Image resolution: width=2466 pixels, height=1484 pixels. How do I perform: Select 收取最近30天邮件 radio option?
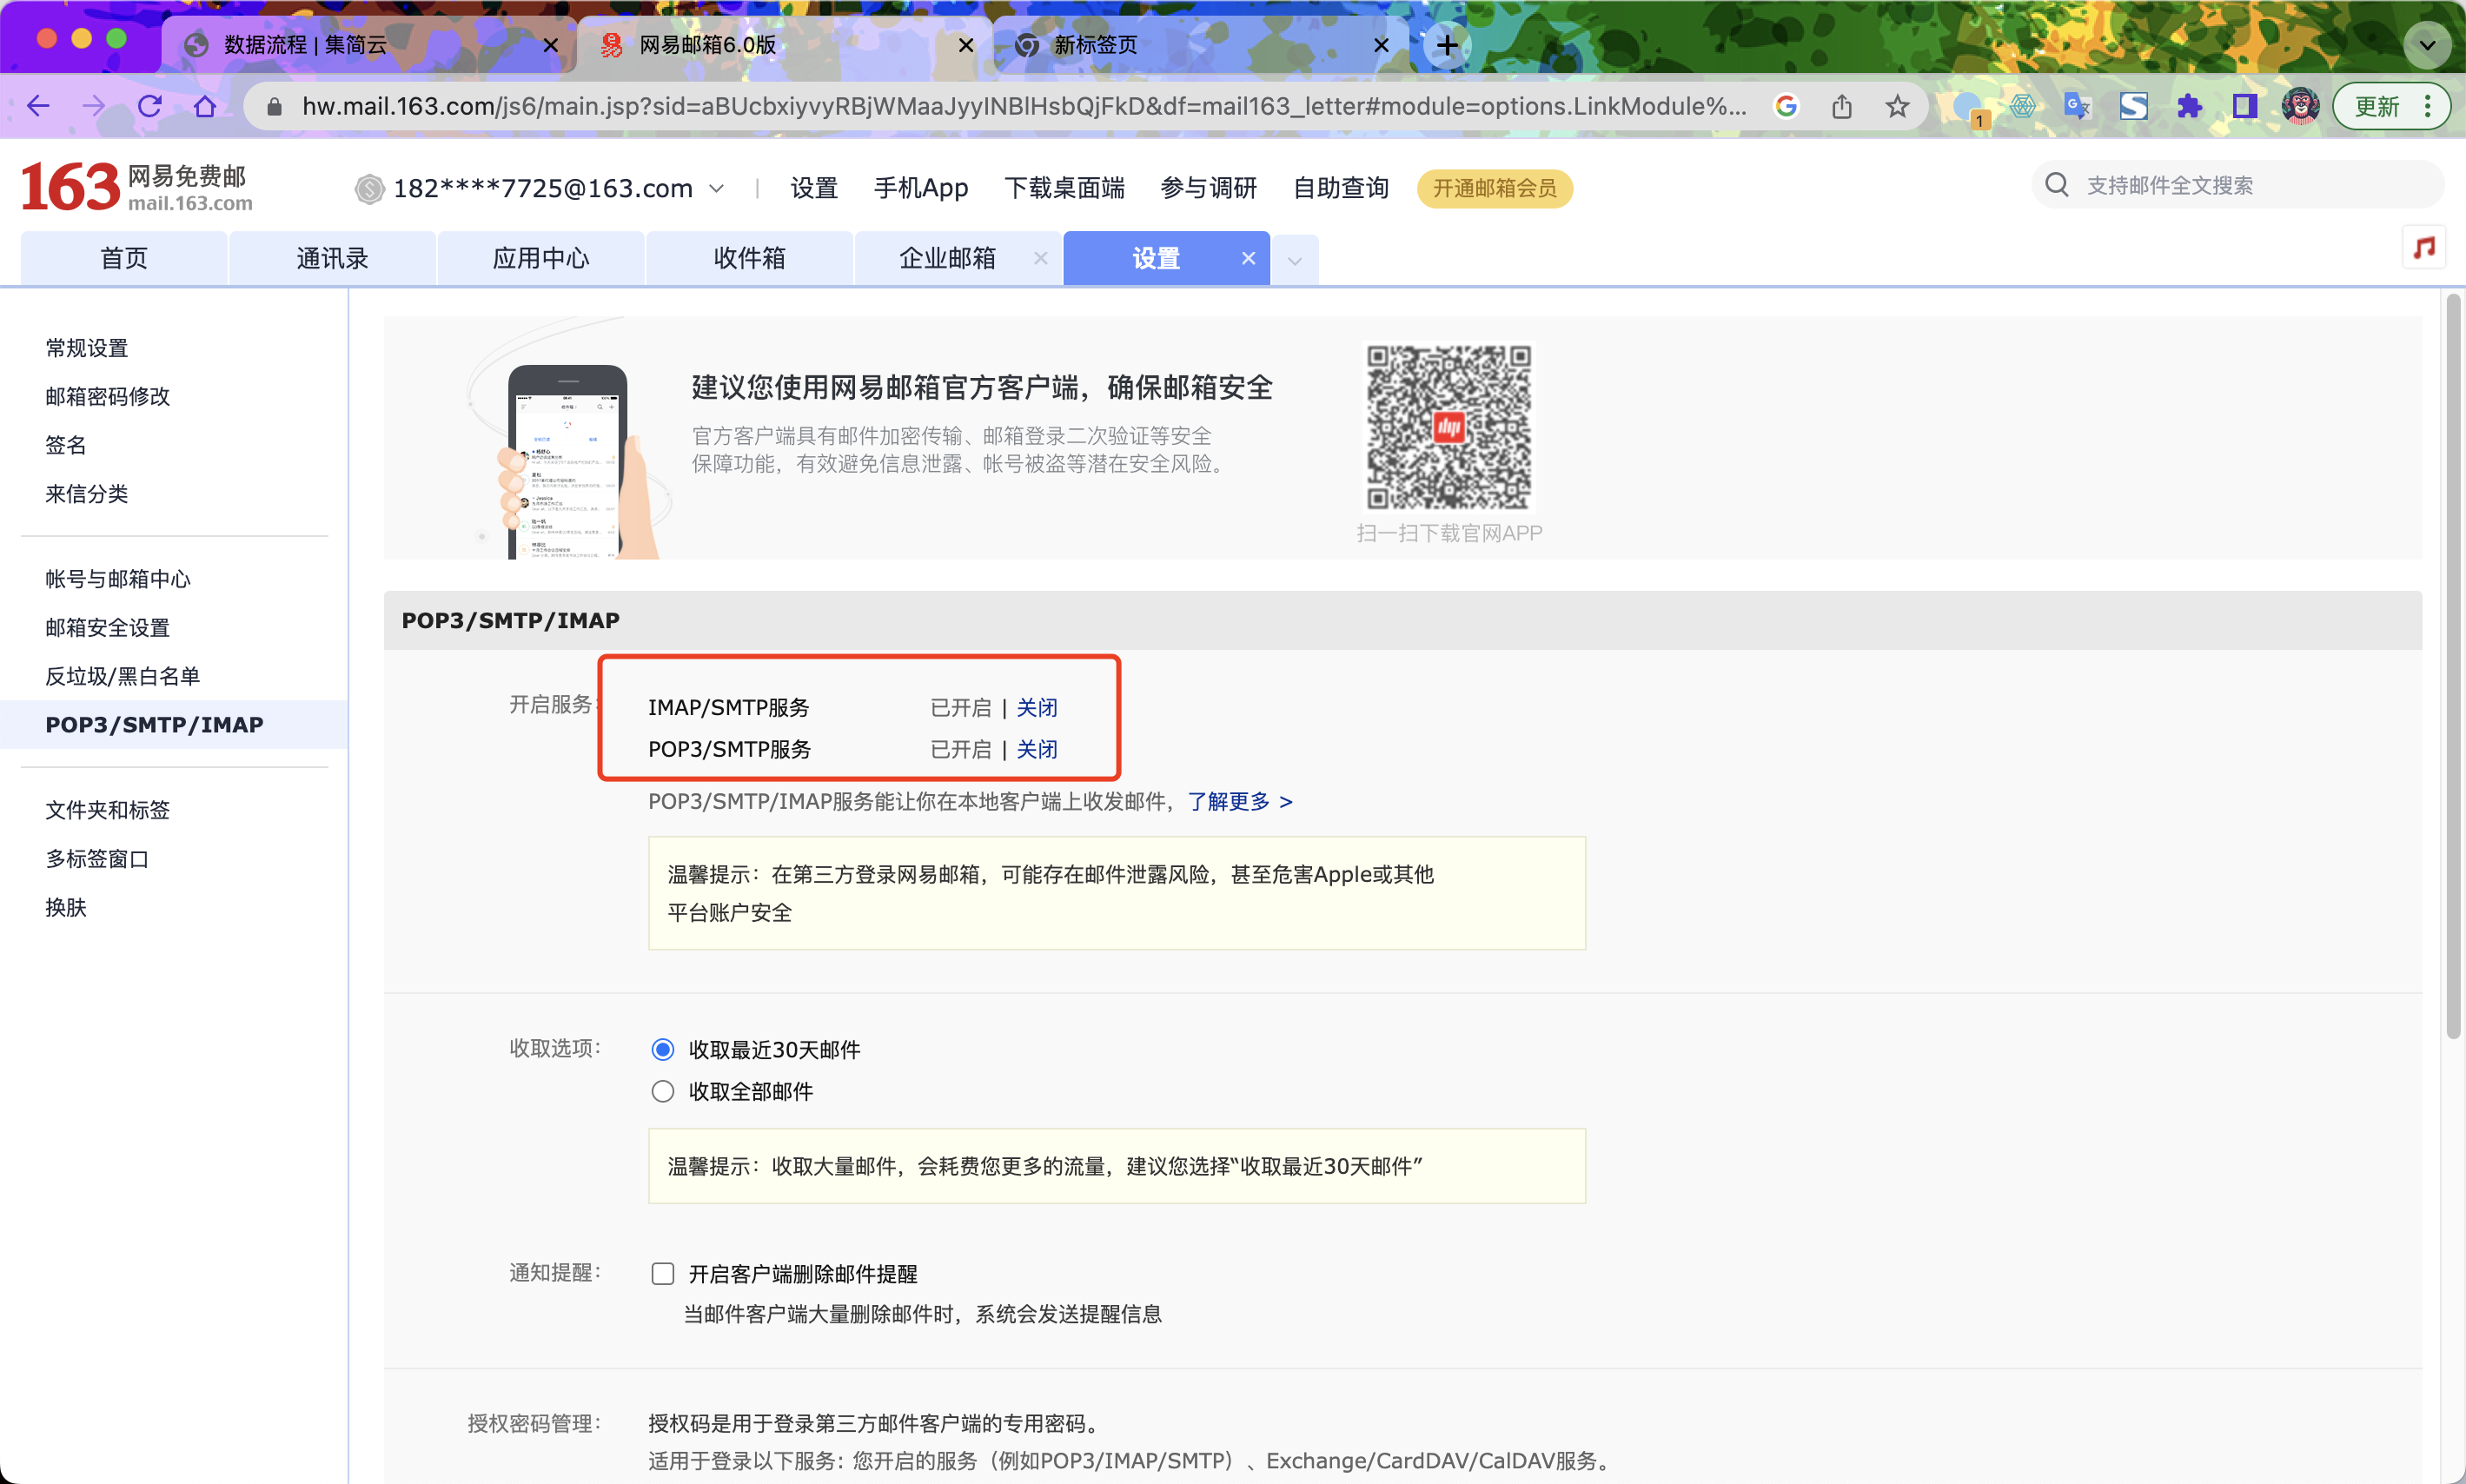point(663,1049)
